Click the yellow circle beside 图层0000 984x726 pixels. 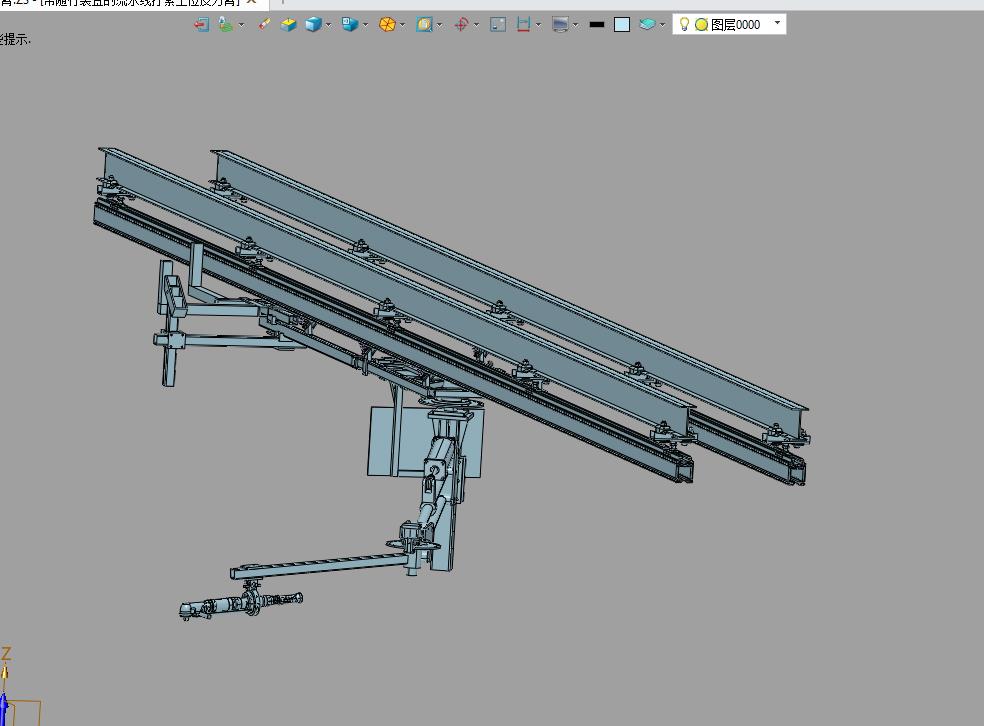point(702,24)
